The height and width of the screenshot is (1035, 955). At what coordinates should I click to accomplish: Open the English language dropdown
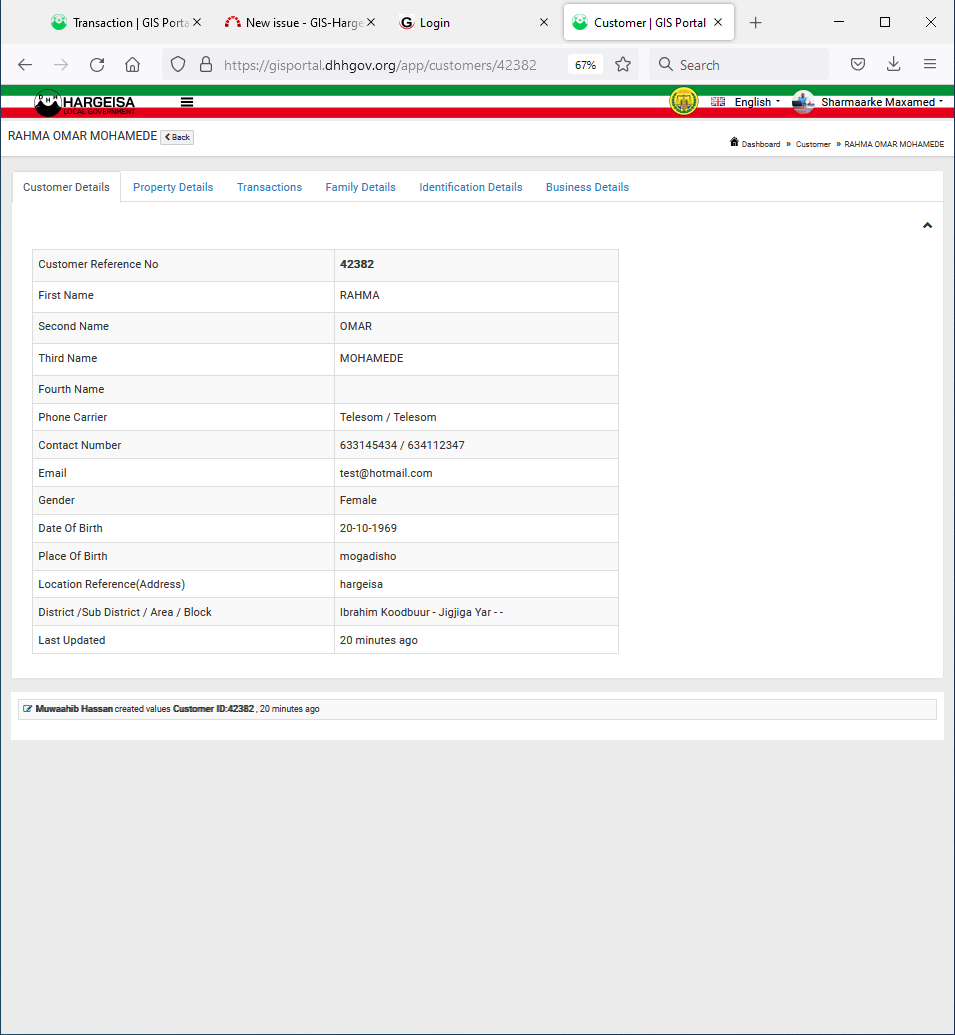tap(757, 102)
